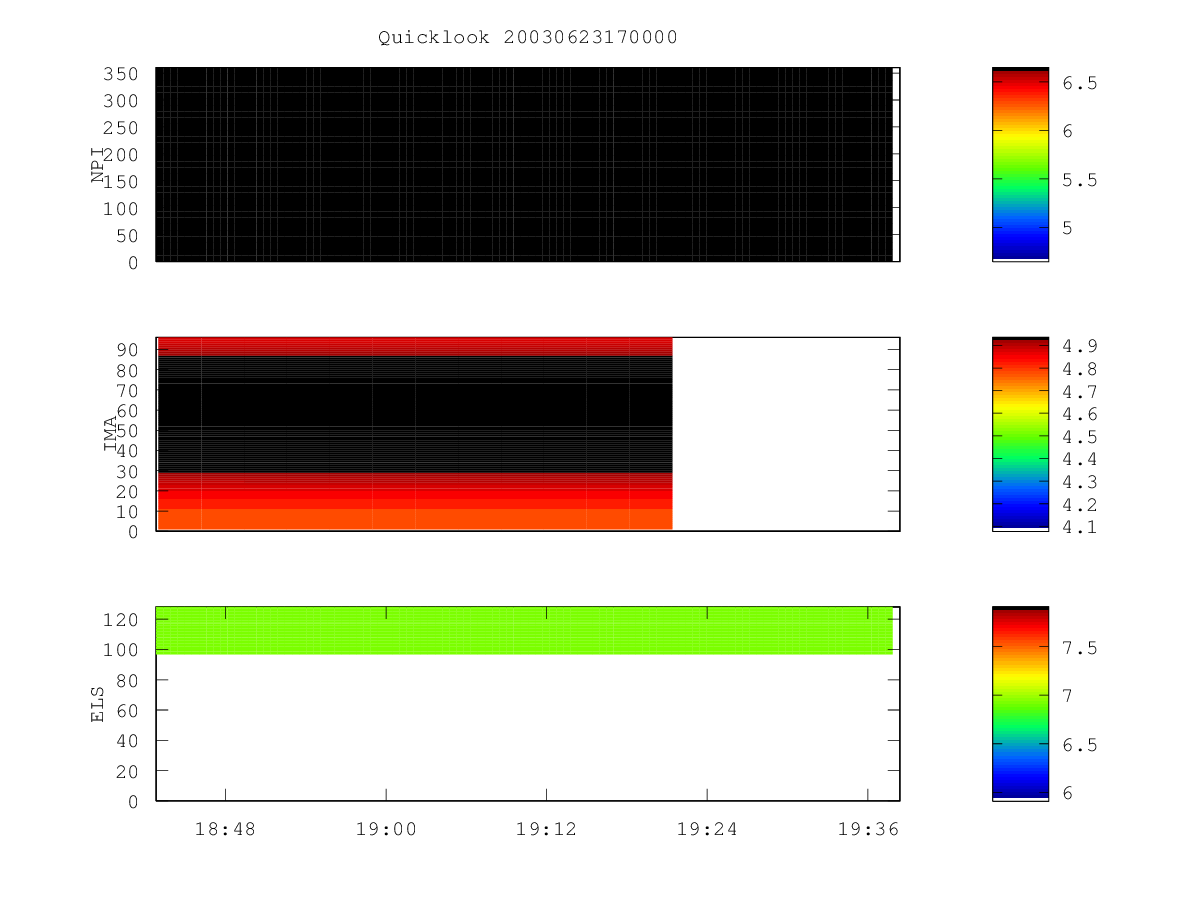
Task: Click the 60 tick on ELS axis
Action: pos(127,711)
